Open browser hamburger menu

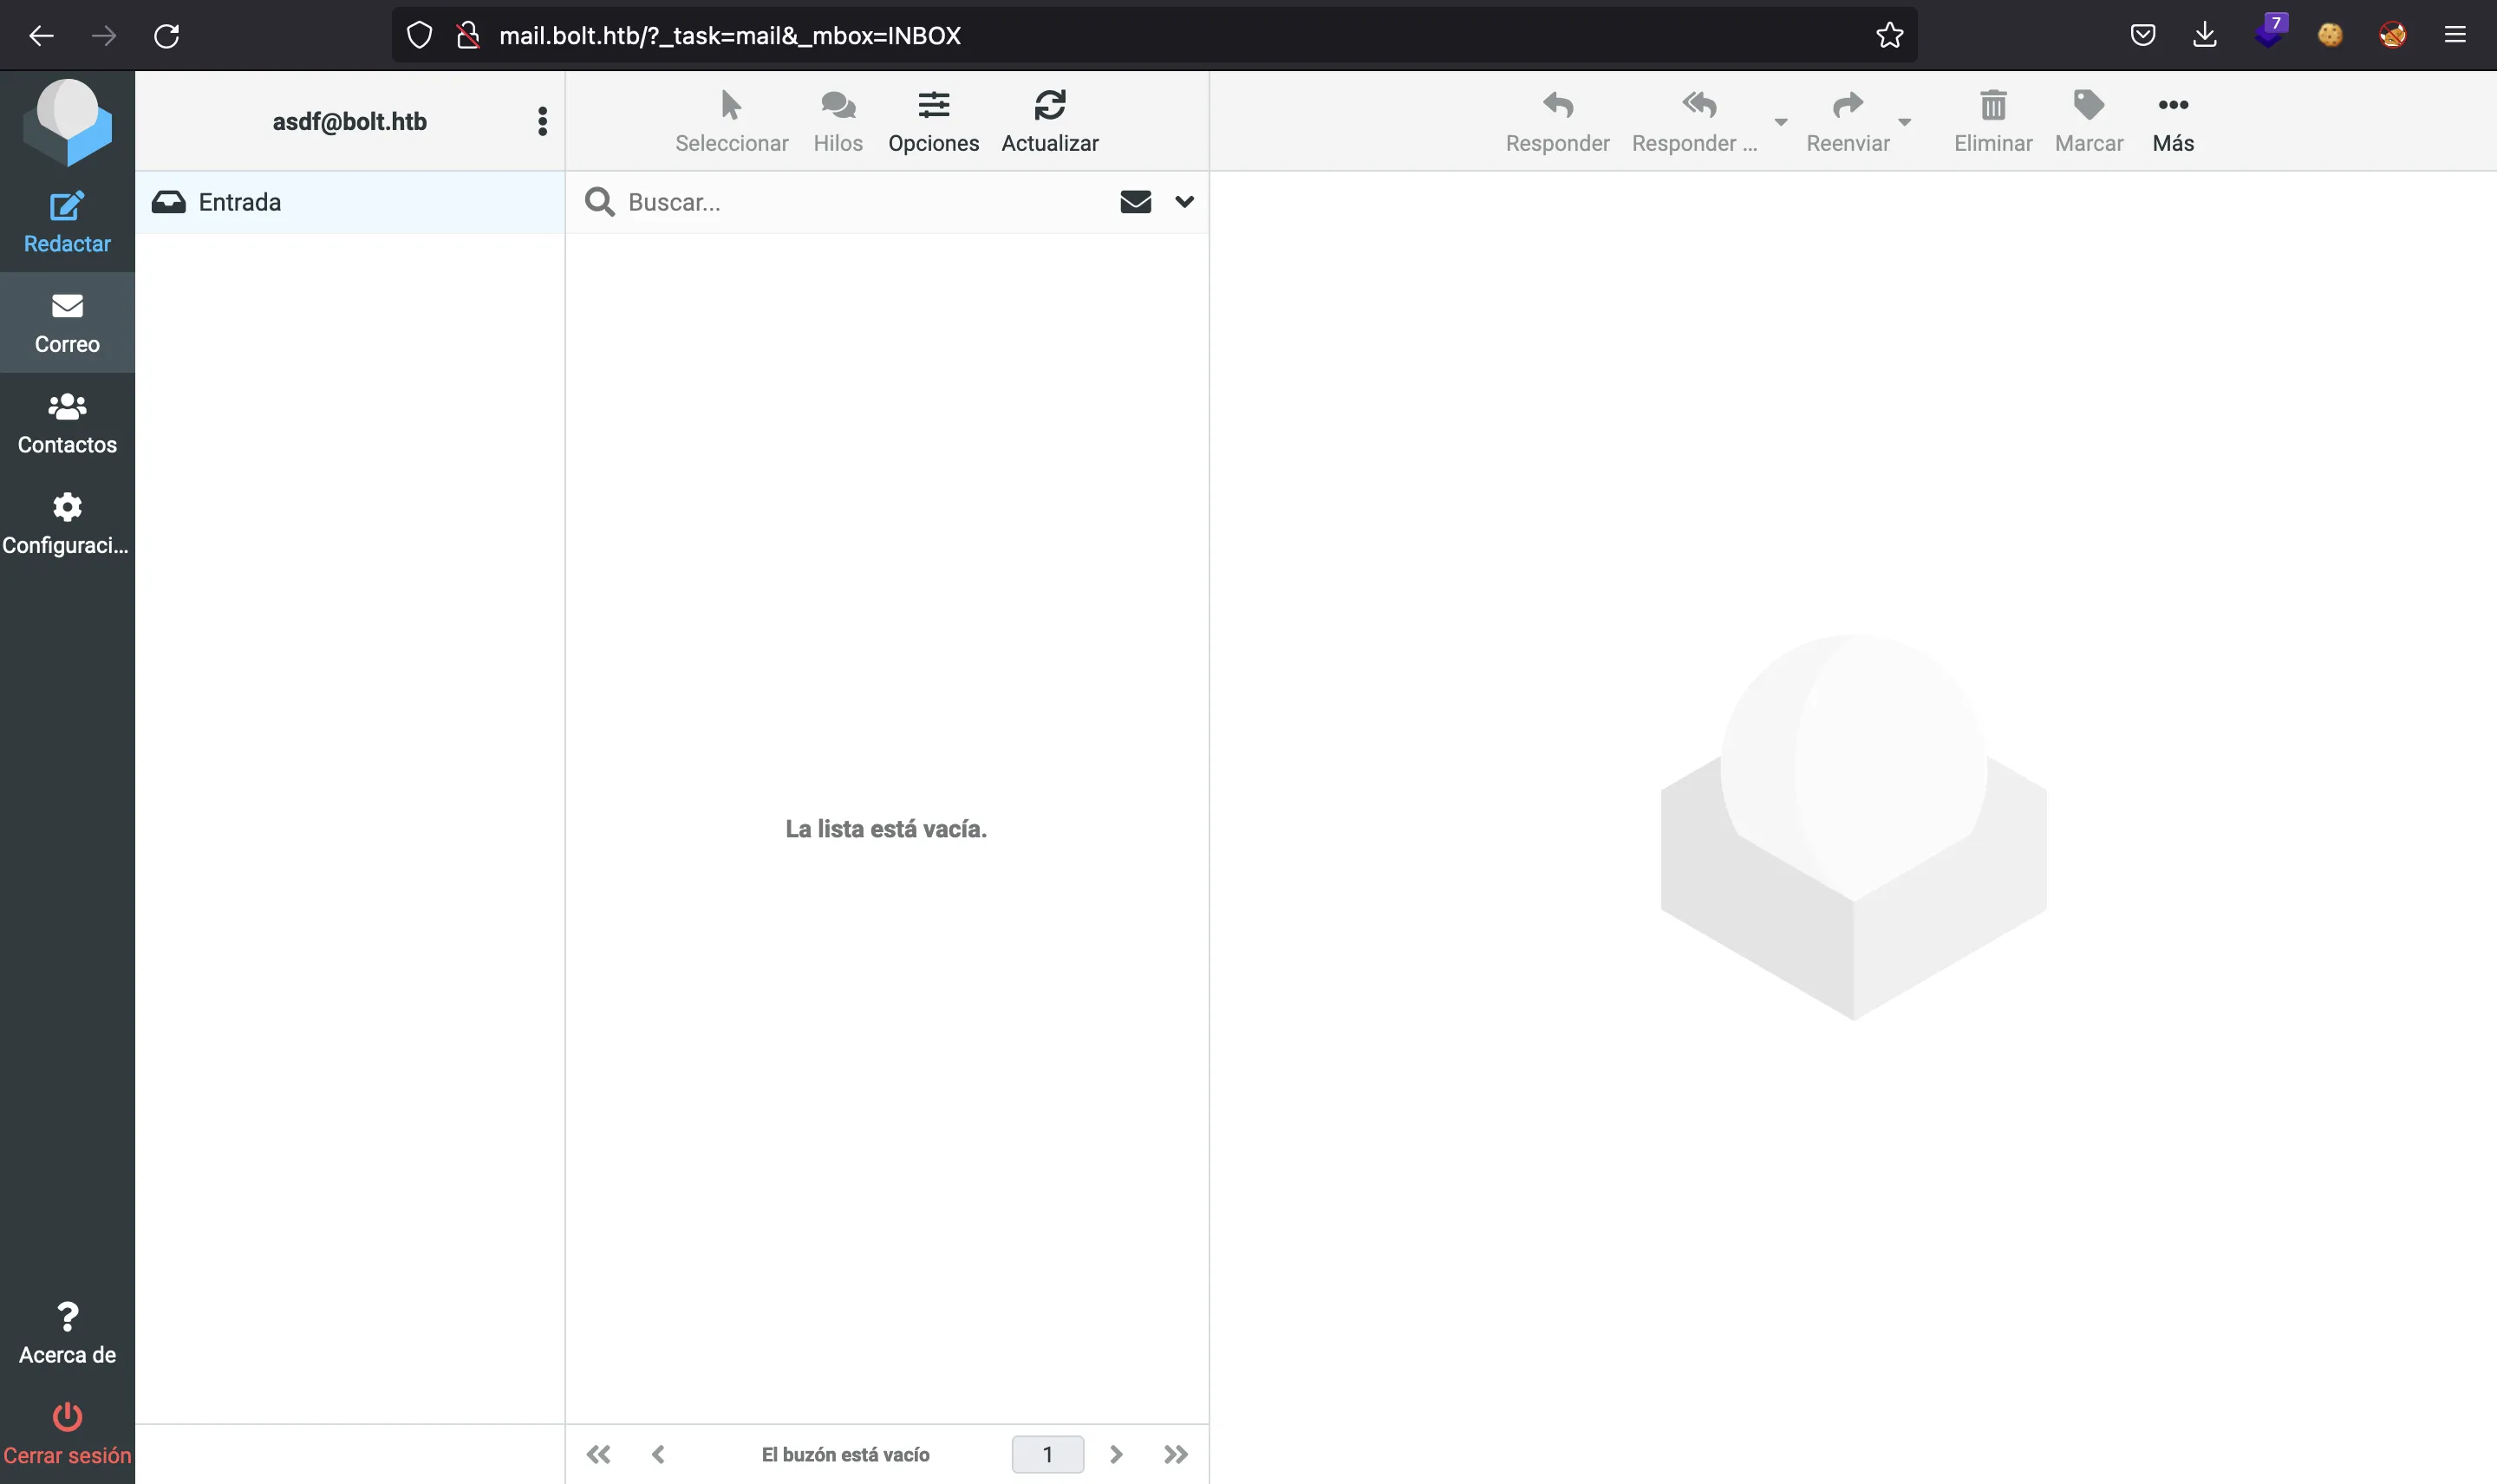(2455, 36)
